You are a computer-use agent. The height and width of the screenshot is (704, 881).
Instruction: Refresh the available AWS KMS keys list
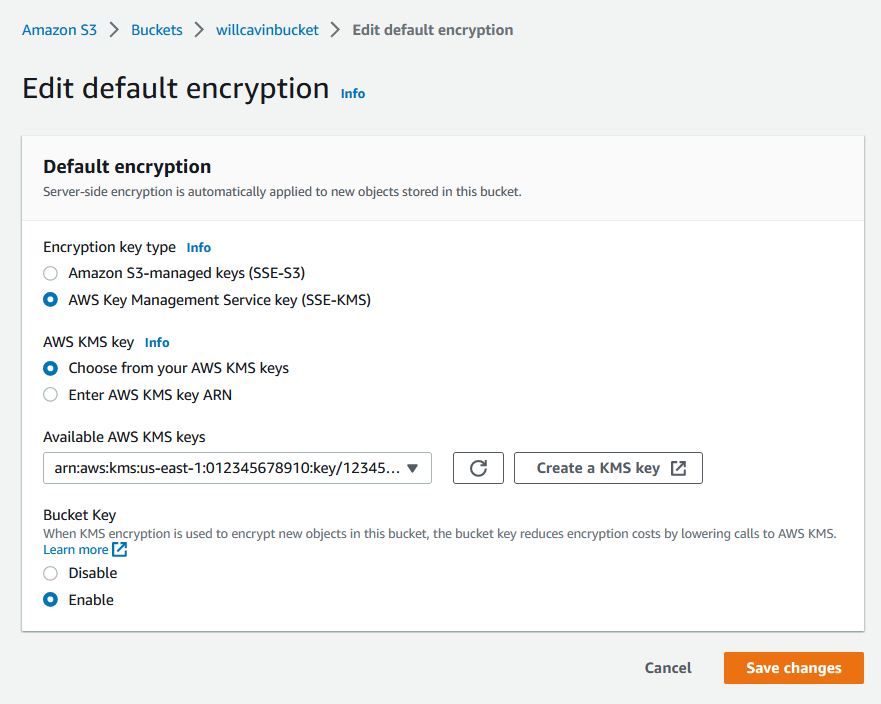(478, 467)
